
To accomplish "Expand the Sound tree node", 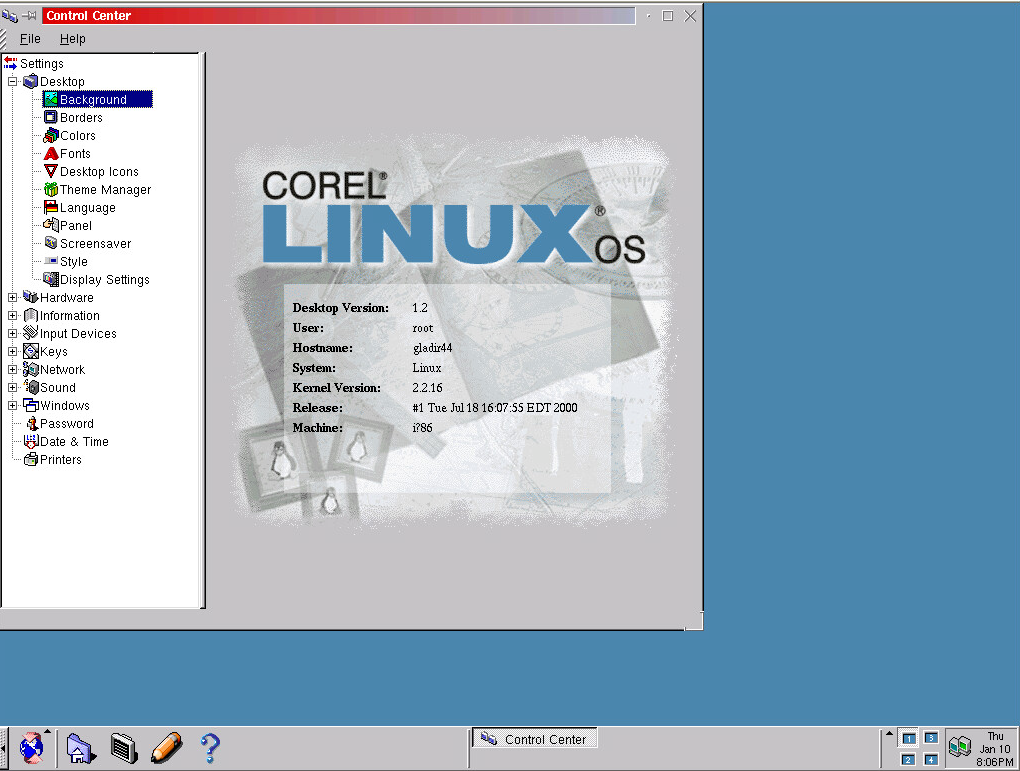I will point(13,388).
